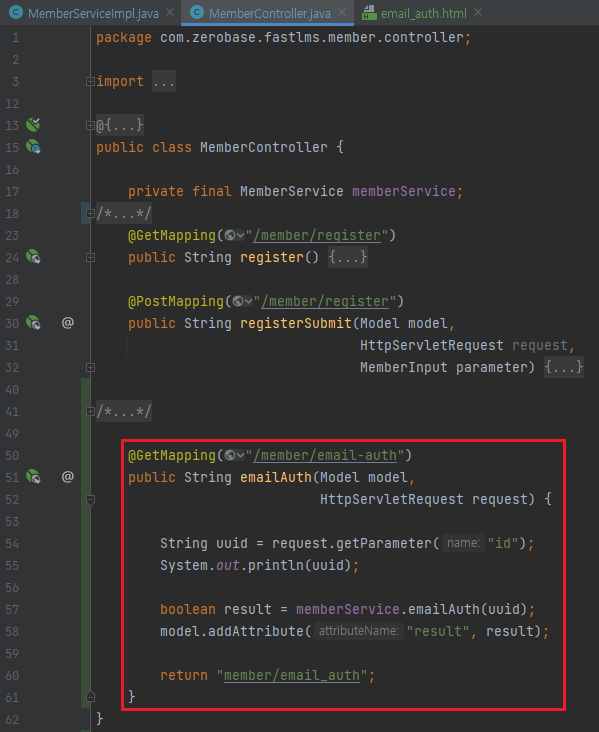The image size is (599, 732).
Task: Click the println call on line 55
Action: (x=275, y=565)
